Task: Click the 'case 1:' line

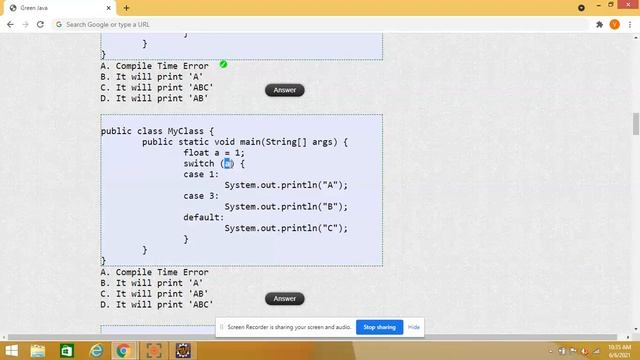Action: 201,175
